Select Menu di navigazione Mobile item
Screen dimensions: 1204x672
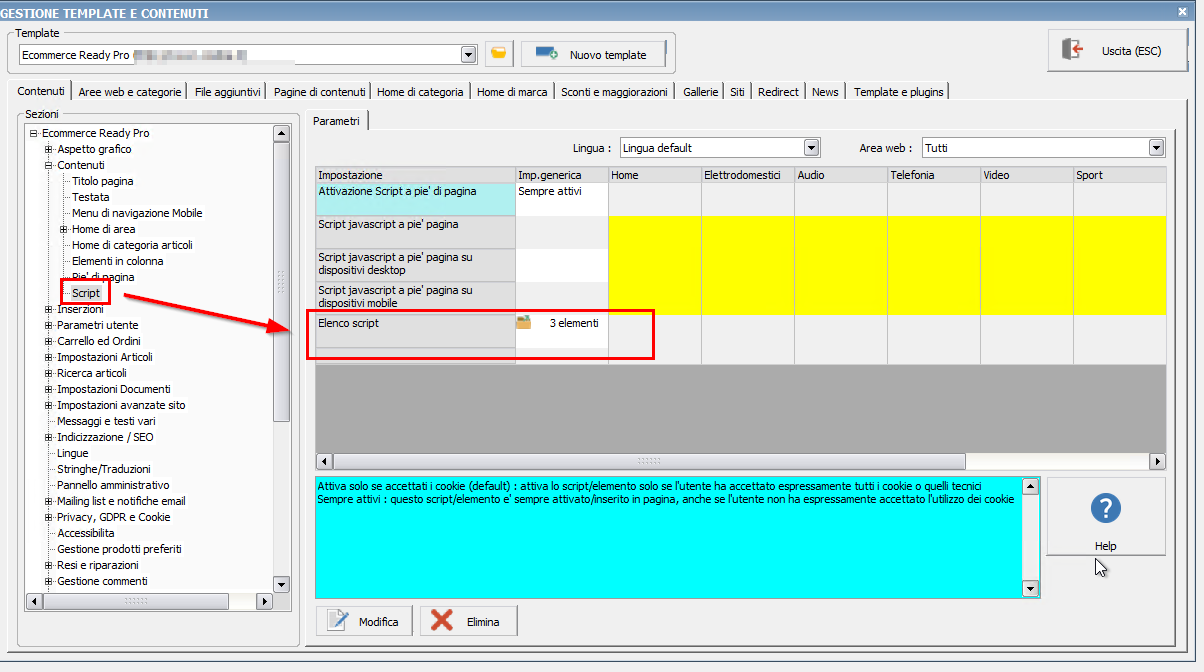137,213
